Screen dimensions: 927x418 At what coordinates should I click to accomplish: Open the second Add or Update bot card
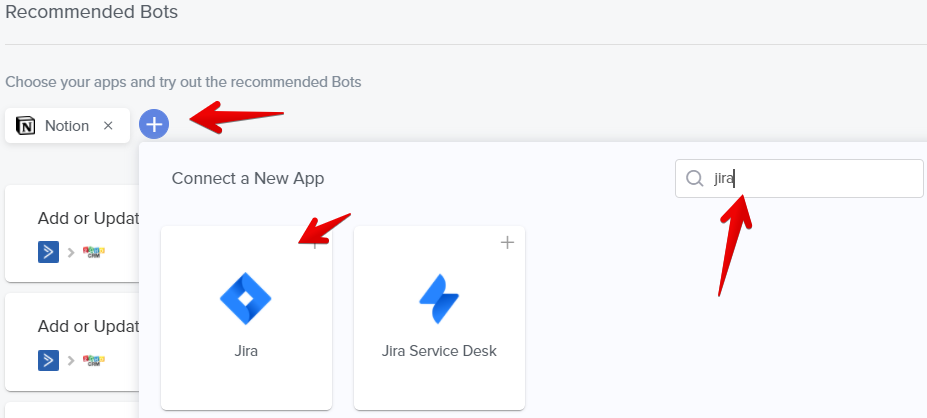click(x=72, y=342)
